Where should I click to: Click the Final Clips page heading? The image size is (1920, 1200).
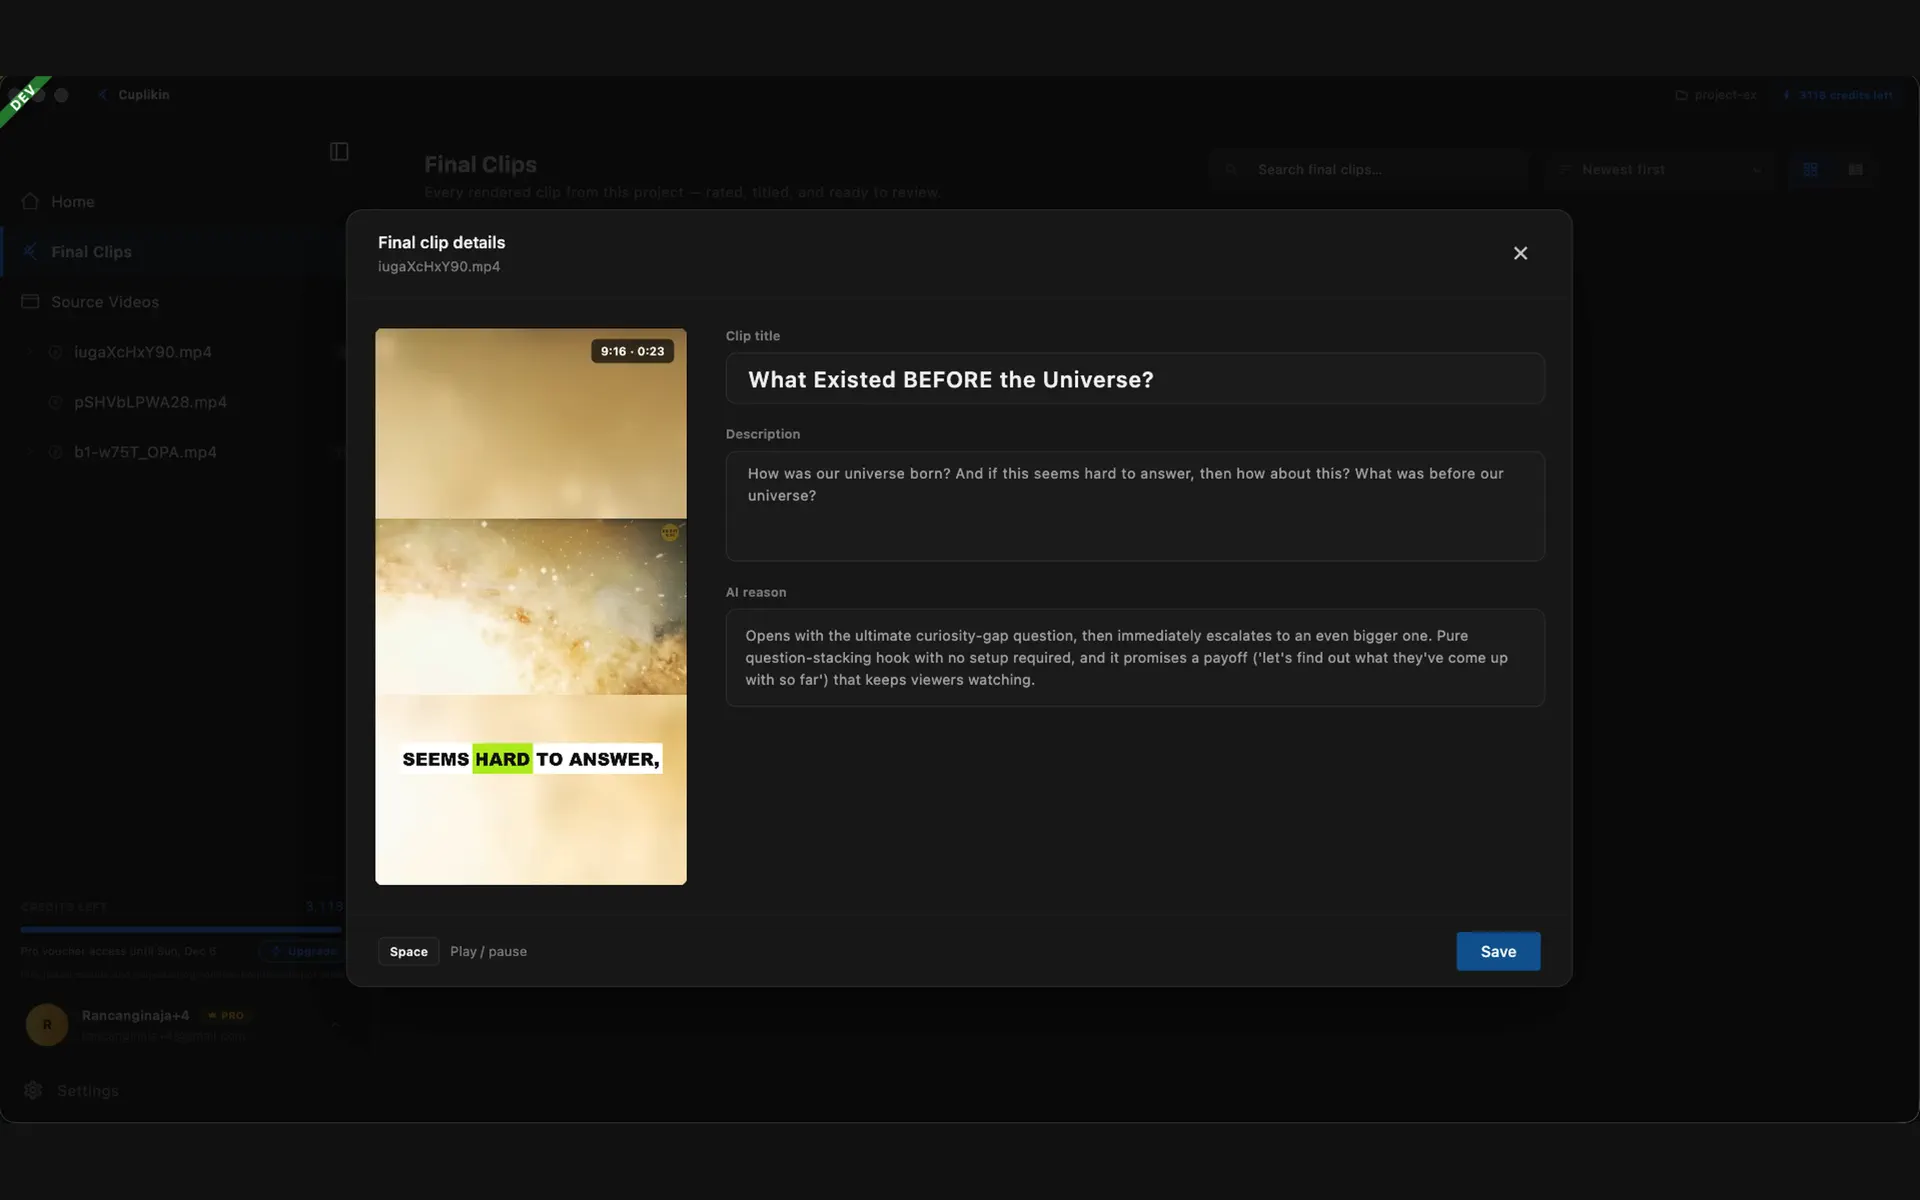tap(480, 164)
